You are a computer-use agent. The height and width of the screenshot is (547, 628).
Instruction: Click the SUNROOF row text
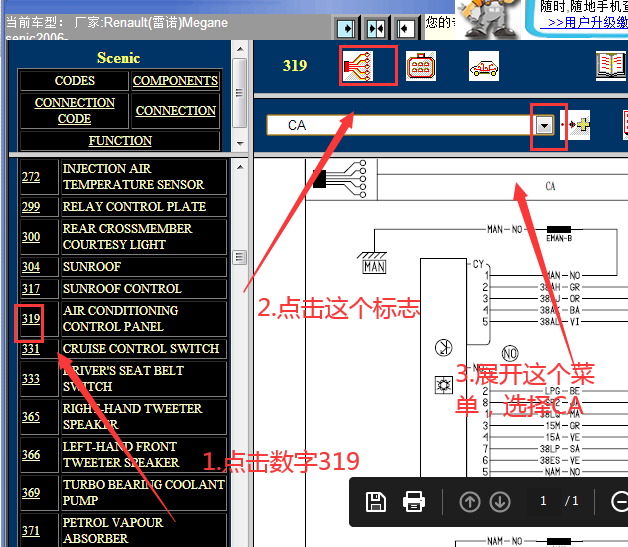pyautogui.click(x=92, y=267)
